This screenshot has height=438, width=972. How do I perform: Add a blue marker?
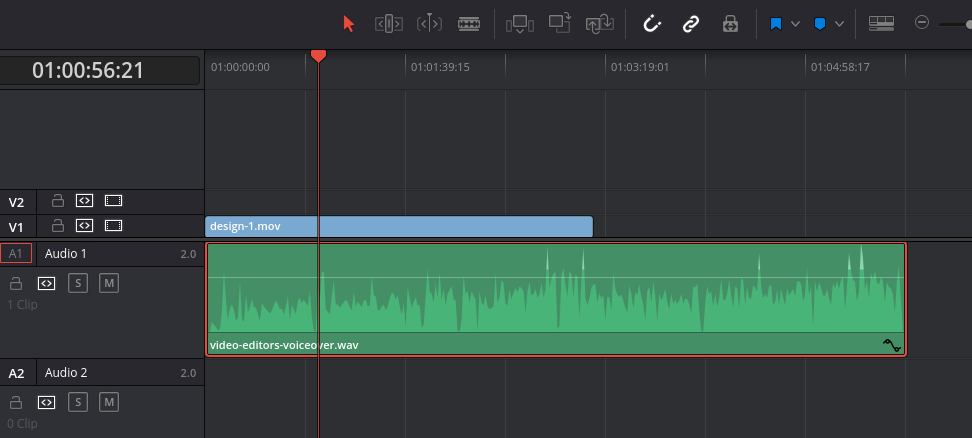click(x=820, y=24)
